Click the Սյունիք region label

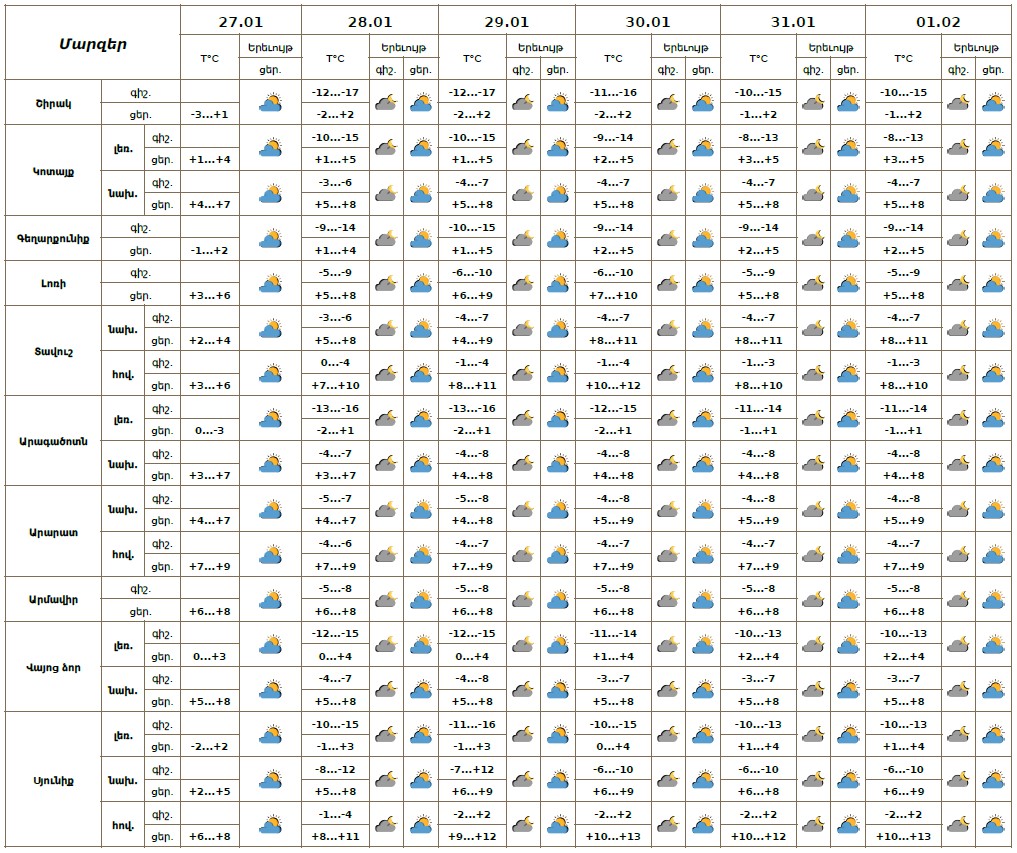(x=52, y=780)
